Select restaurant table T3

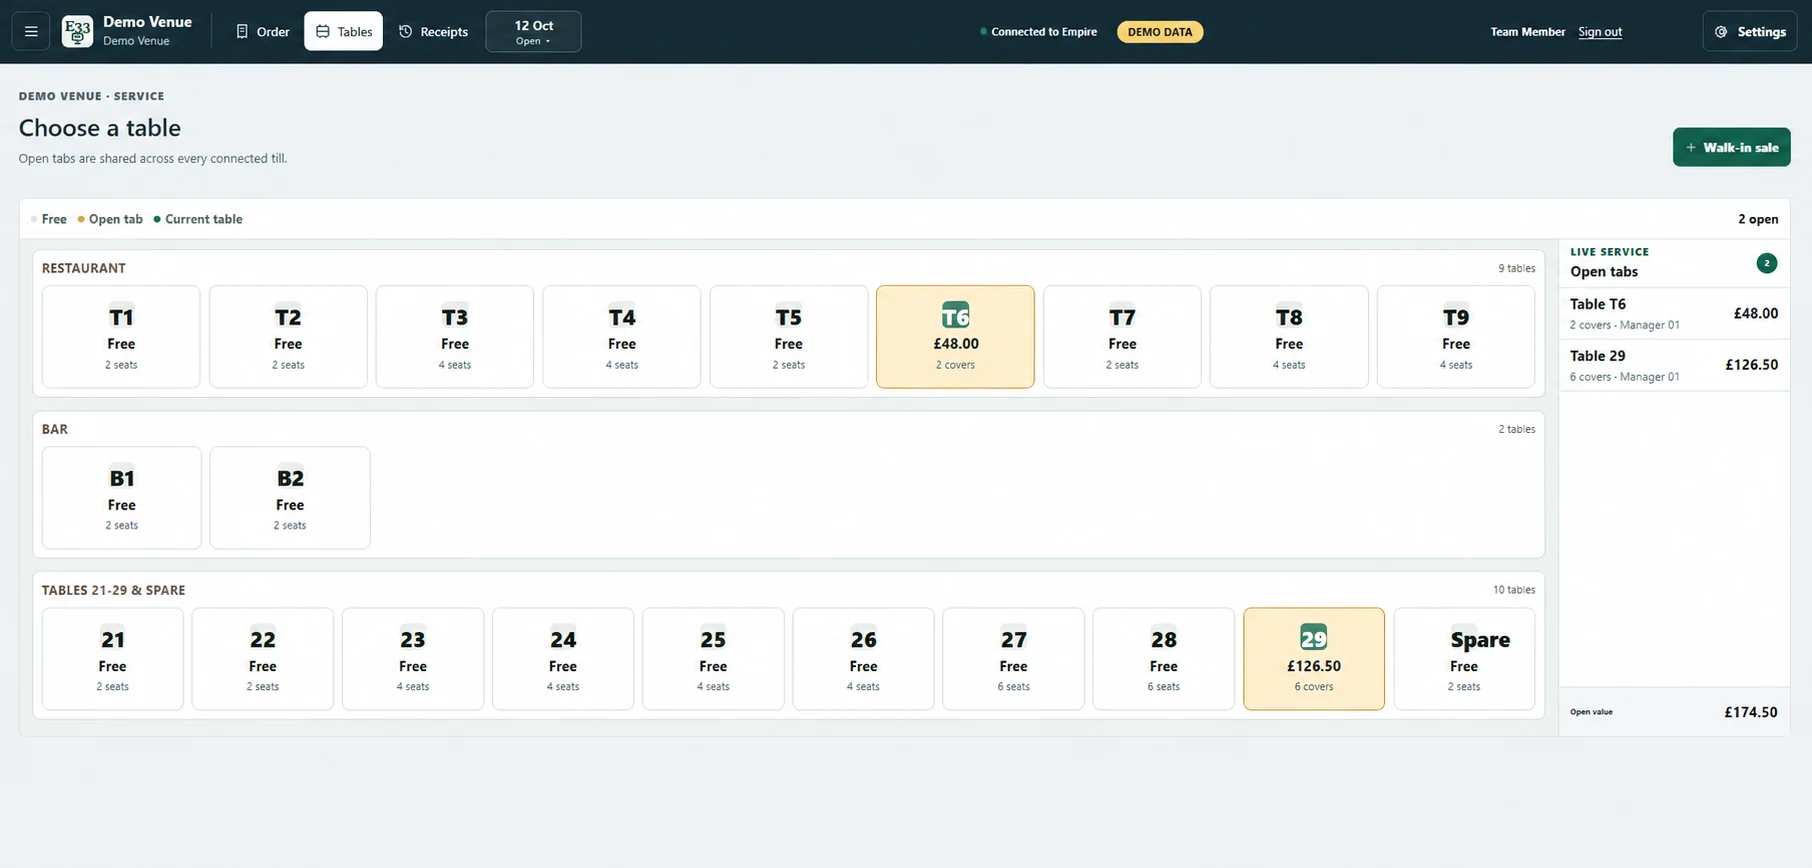click(455, 337)
